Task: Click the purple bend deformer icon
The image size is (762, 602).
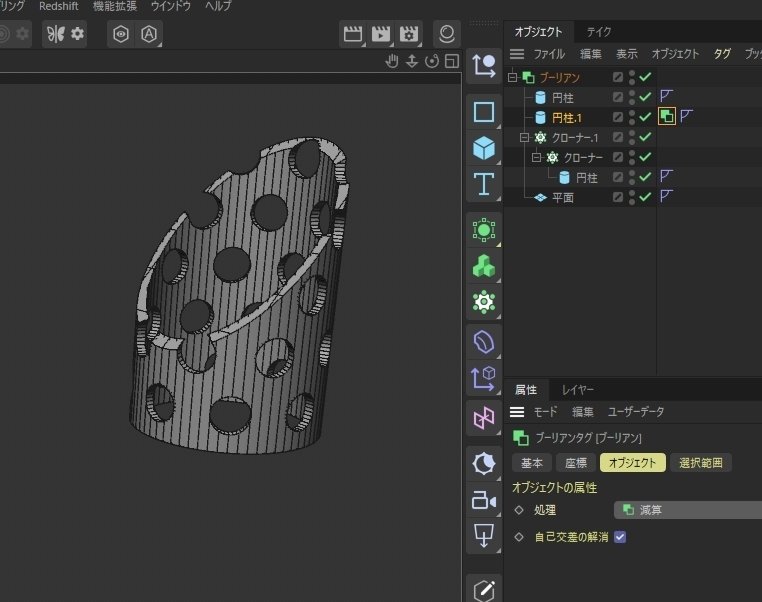Action: click(x=484, y=342)
